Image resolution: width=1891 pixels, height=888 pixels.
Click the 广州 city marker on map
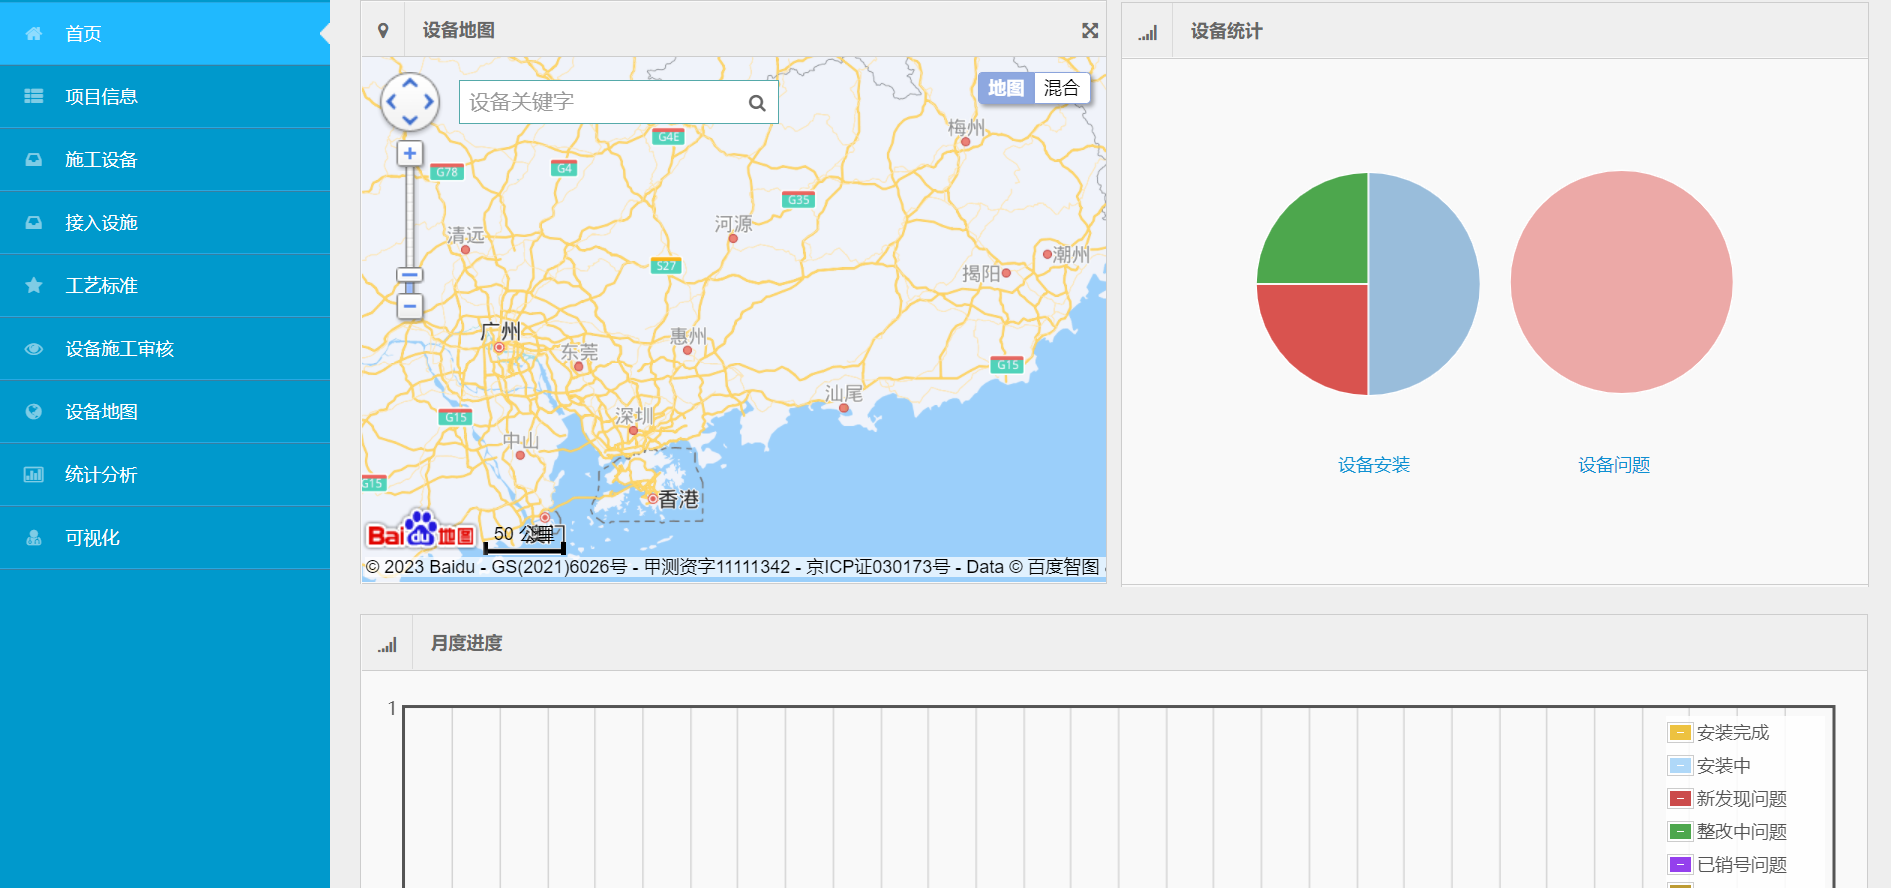coord(498,347)
